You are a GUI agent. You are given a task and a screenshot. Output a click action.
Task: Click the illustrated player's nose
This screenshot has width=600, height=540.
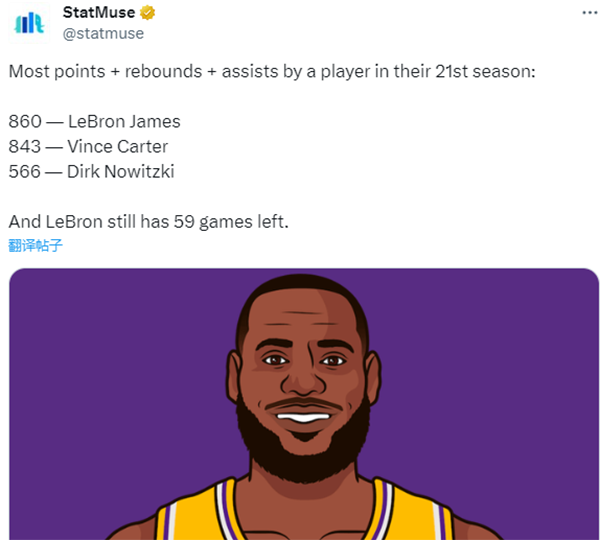(x=301, y=382)
